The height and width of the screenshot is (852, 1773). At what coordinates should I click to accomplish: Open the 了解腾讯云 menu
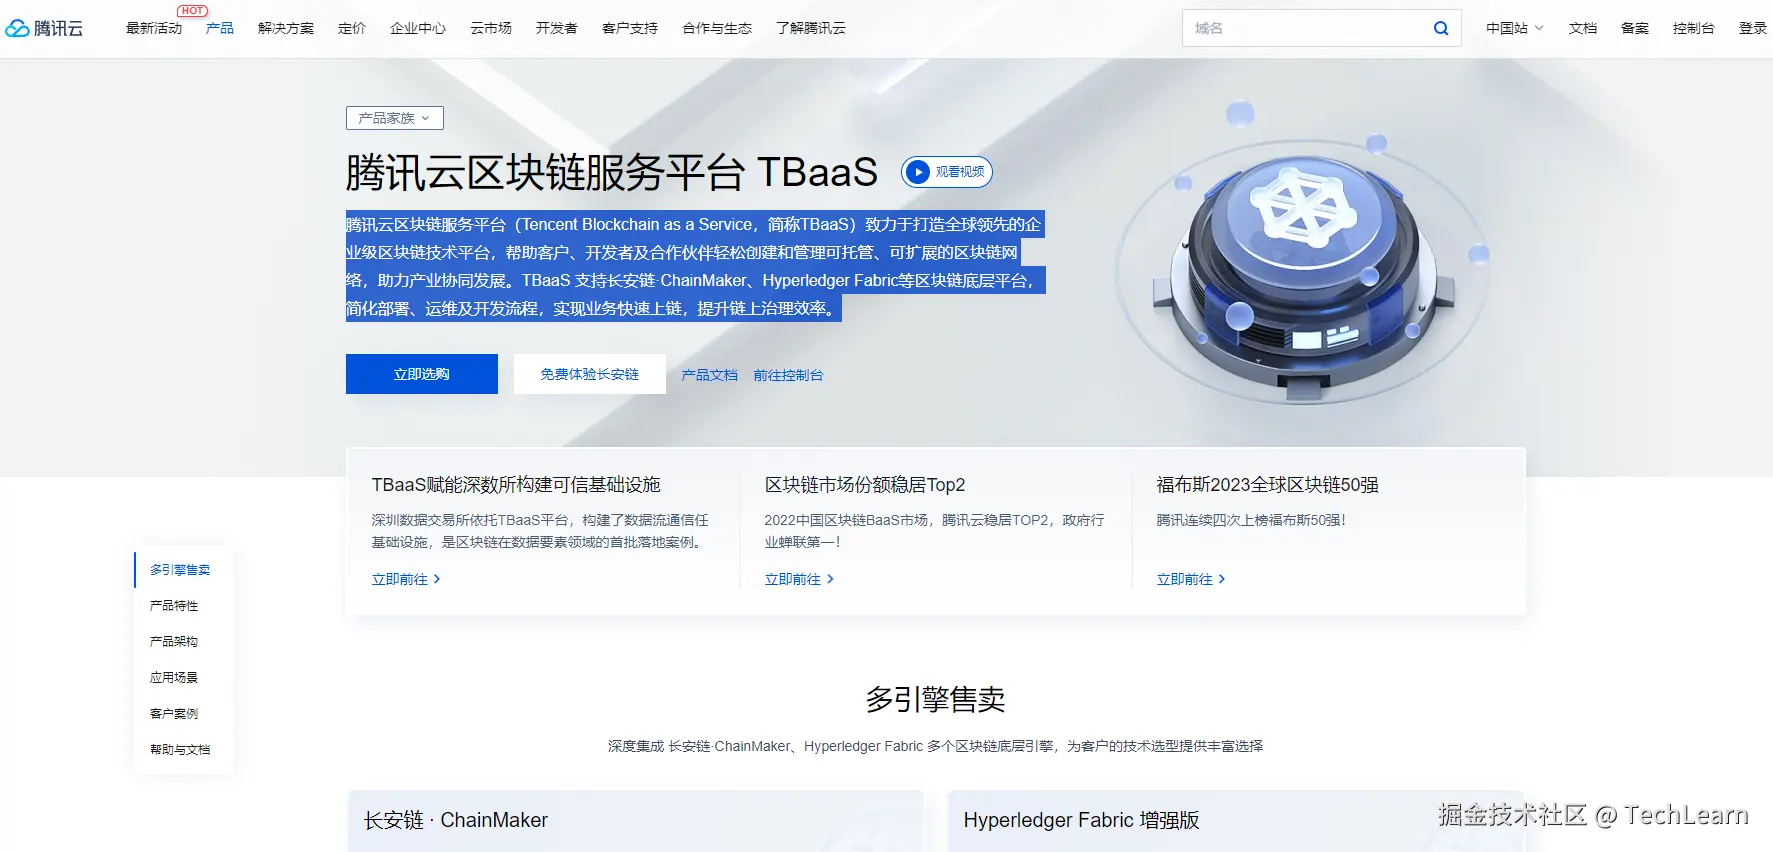coord(811,28)
